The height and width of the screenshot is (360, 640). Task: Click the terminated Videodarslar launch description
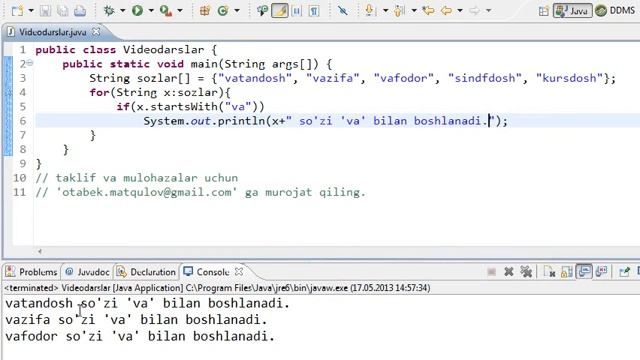(x=217, y=288)
